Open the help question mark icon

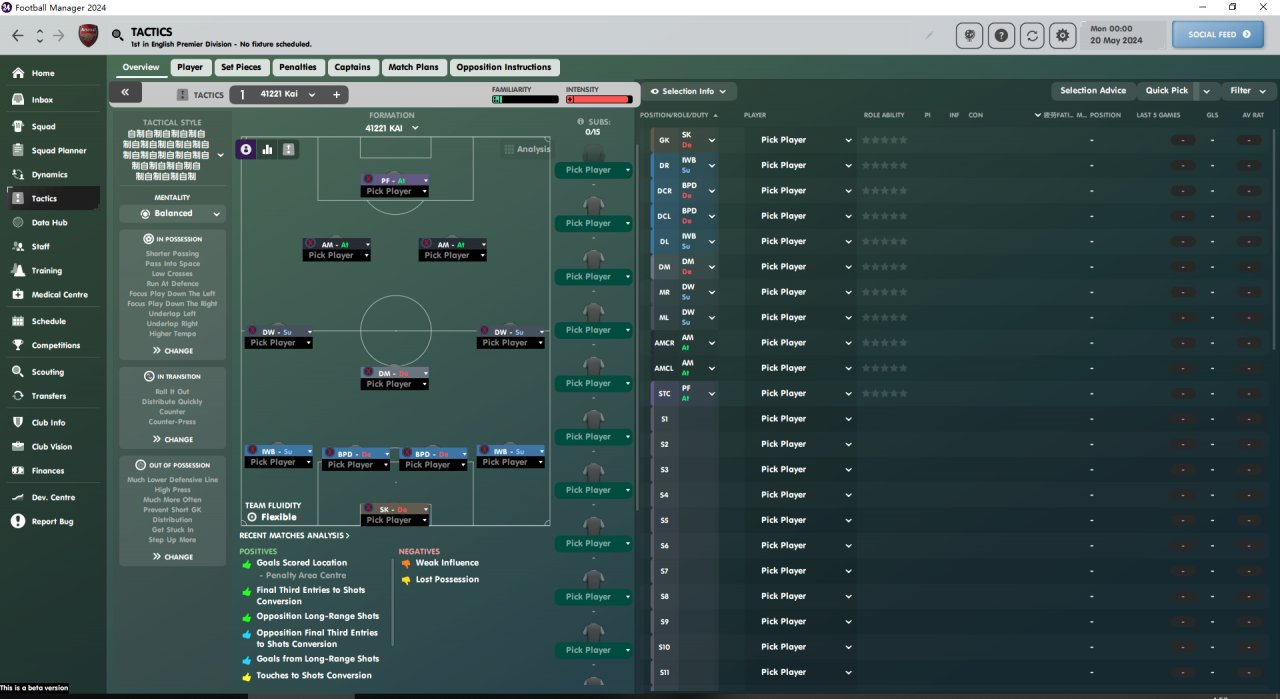click(x=1001, y=35)
